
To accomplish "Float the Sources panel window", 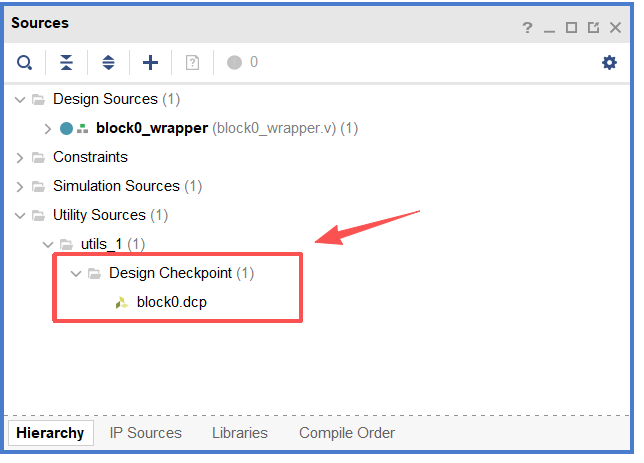I will pos(593,28).
